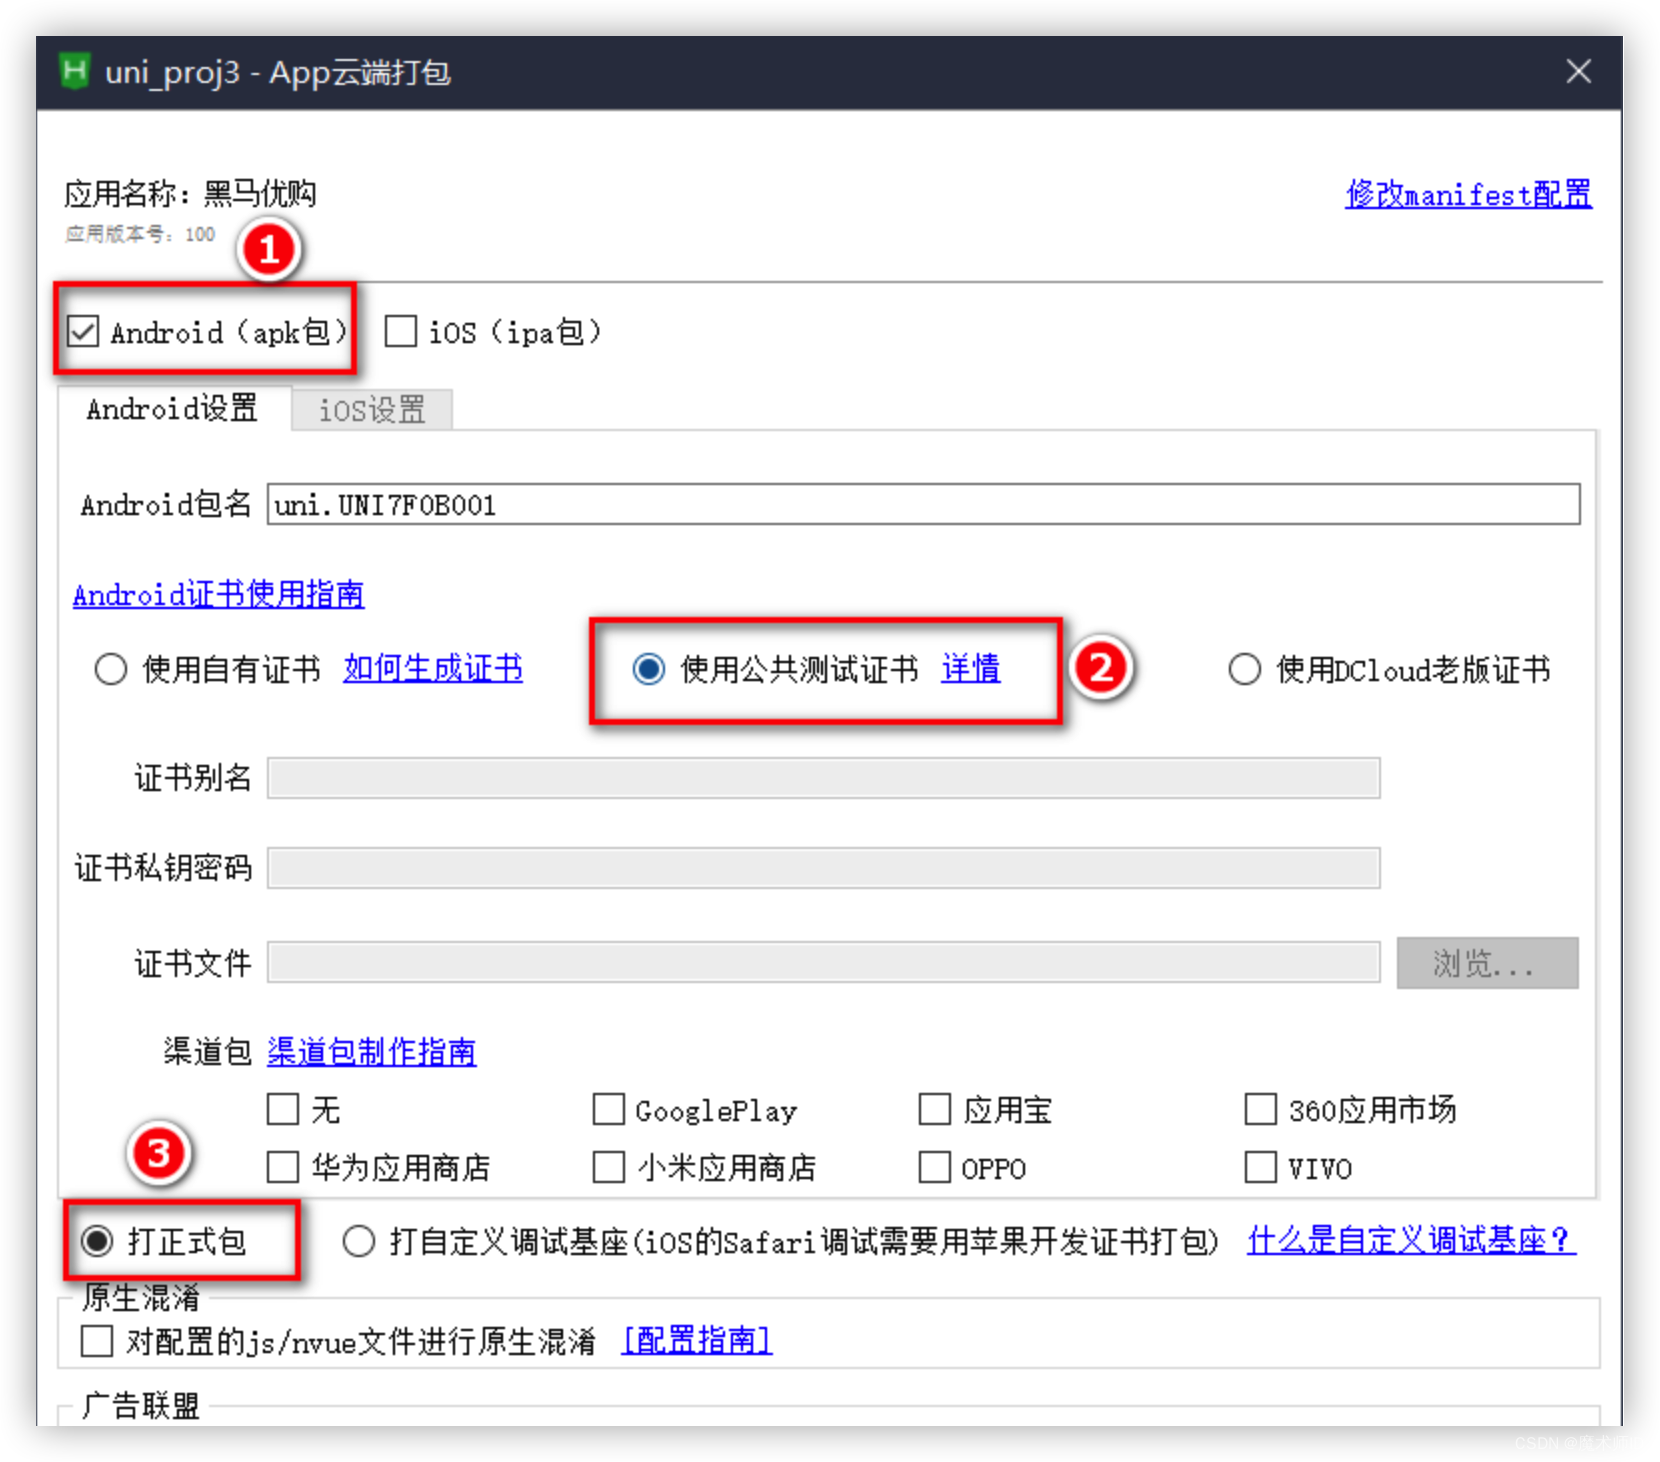Viewport: 1660px width, 1462px height.
Task: Open the 渠道包制作指南 link
Action: (371, 1051)
